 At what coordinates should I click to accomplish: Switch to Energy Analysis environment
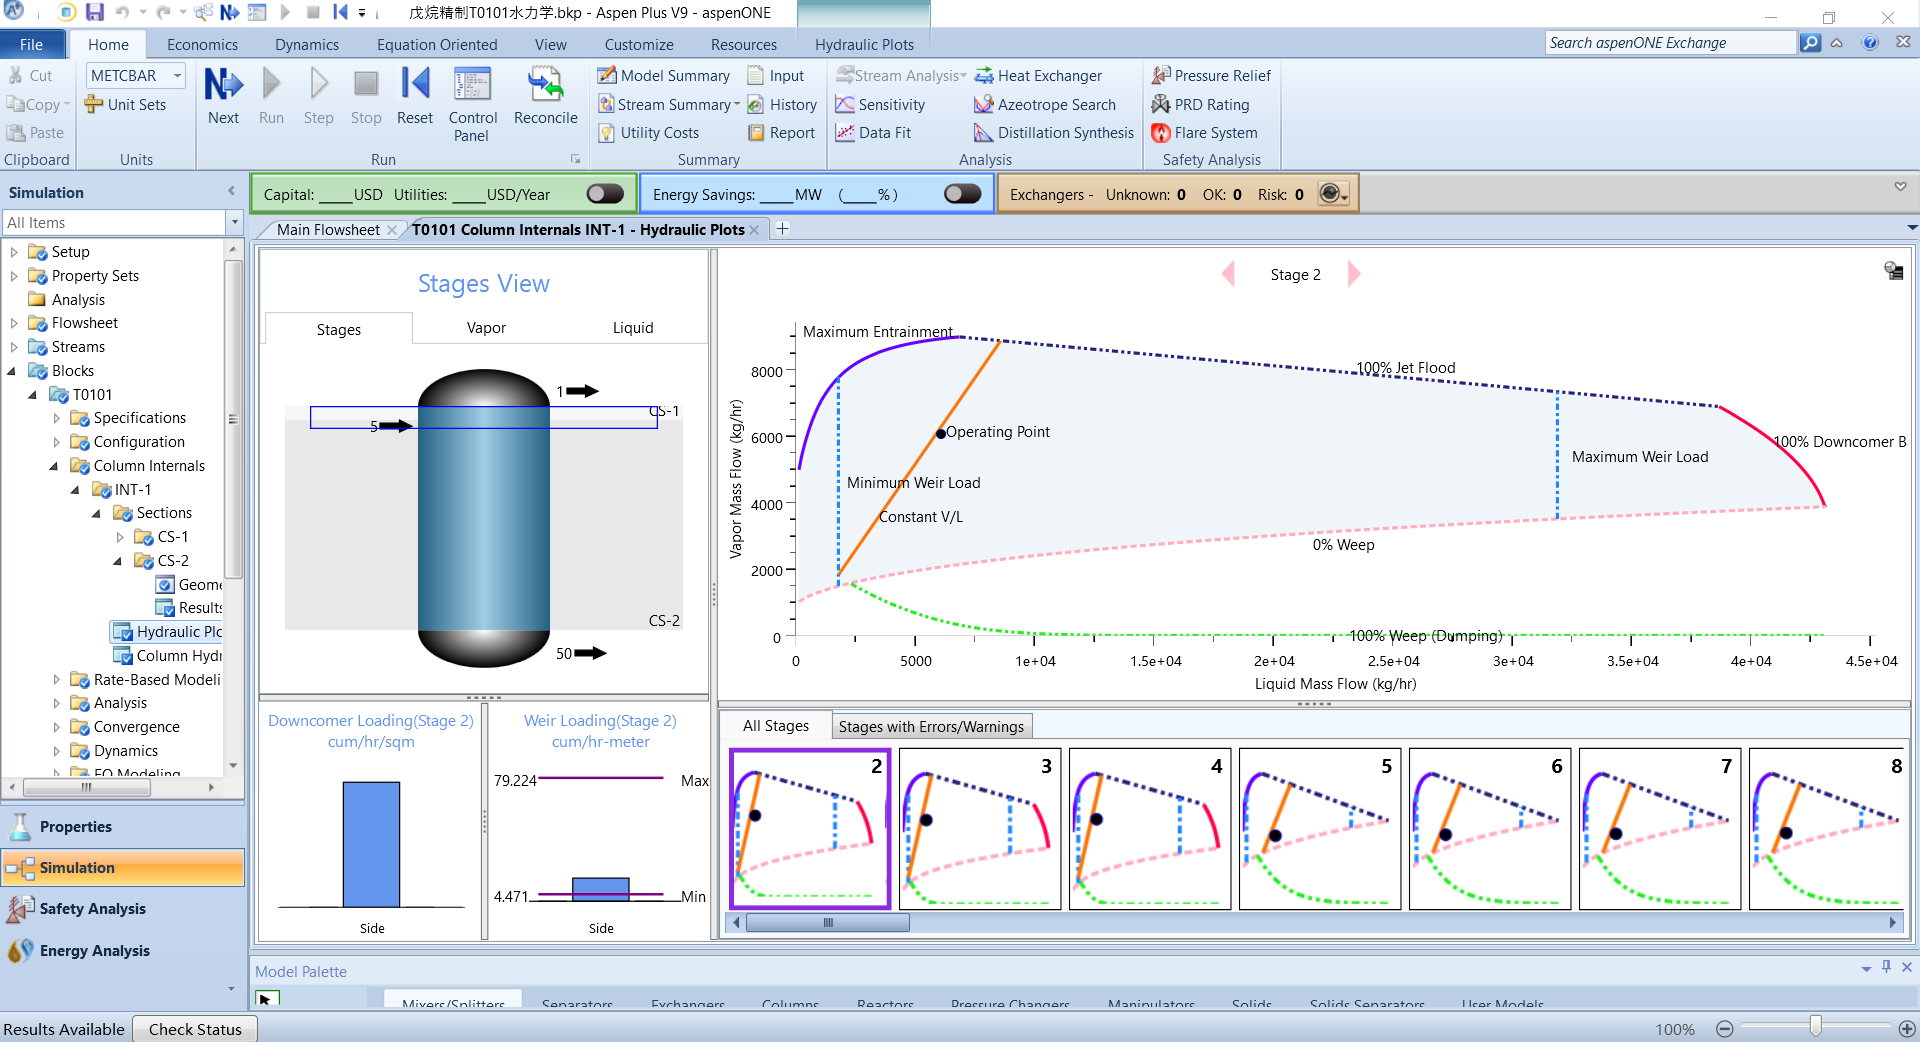(123, 951)
